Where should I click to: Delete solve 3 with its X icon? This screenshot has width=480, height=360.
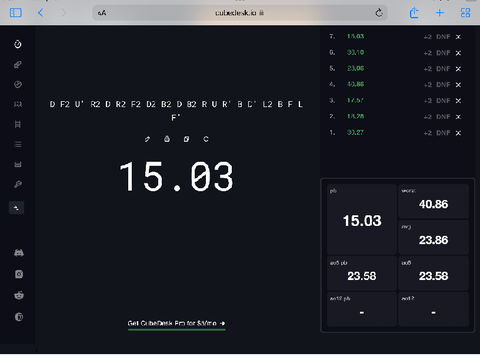[458, 101]
